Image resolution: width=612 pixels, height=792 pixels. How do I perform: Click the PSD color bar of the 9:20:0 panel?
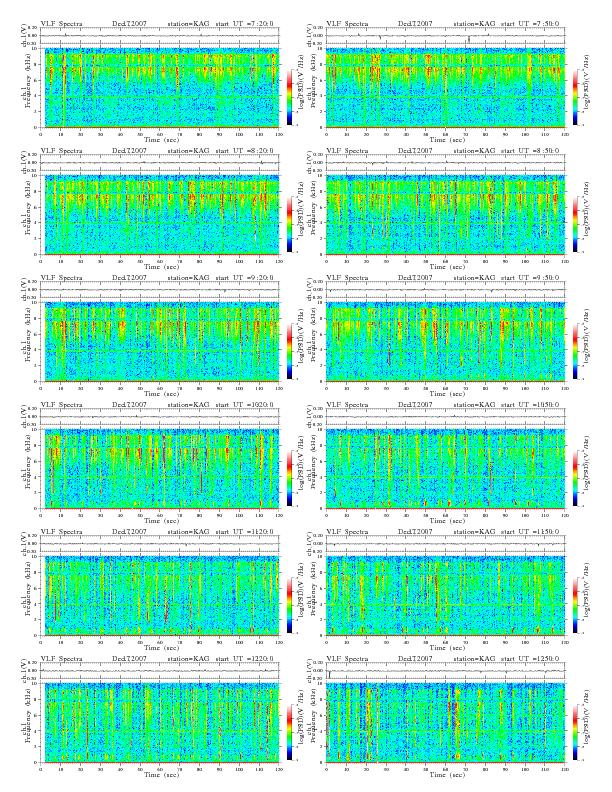coord(289,351)
